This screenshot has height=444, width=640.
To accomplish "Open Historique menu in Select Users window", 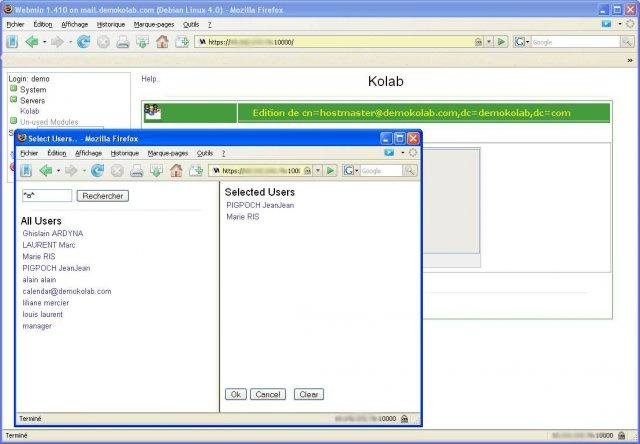I will [124, 153].
